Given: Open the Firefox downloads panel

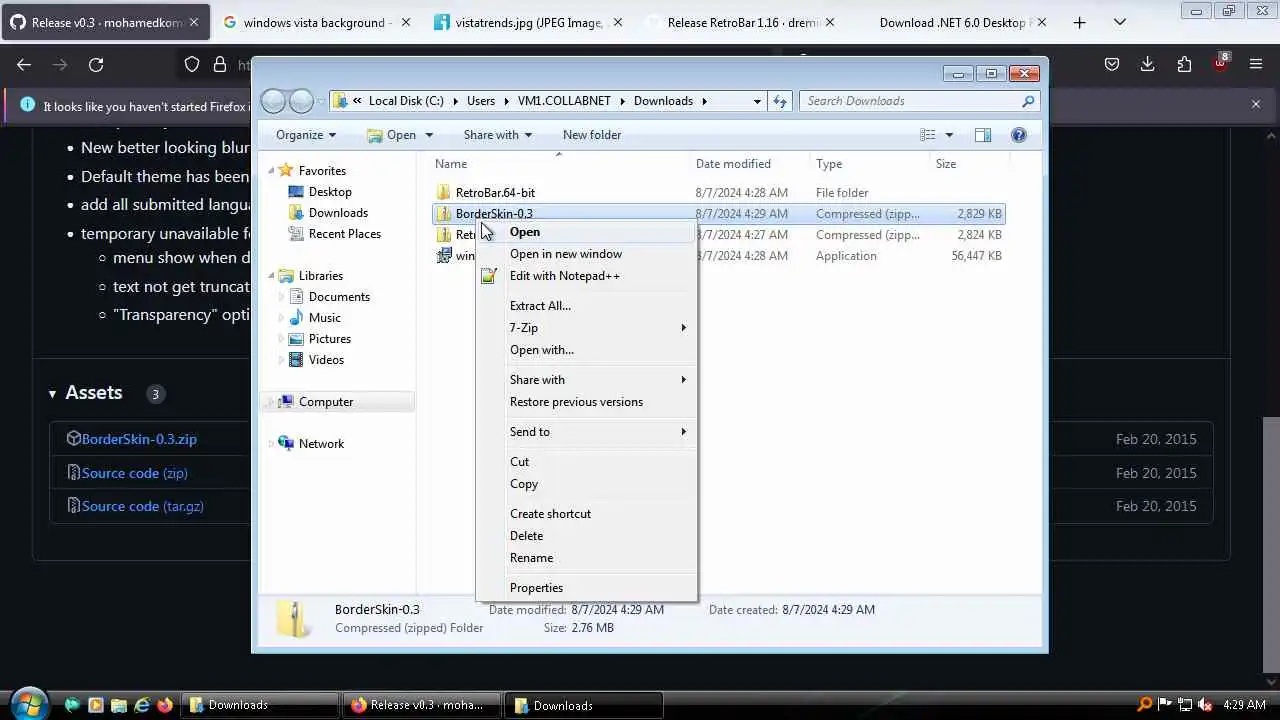Looking at the screenshot, I should click(1148, 64).
